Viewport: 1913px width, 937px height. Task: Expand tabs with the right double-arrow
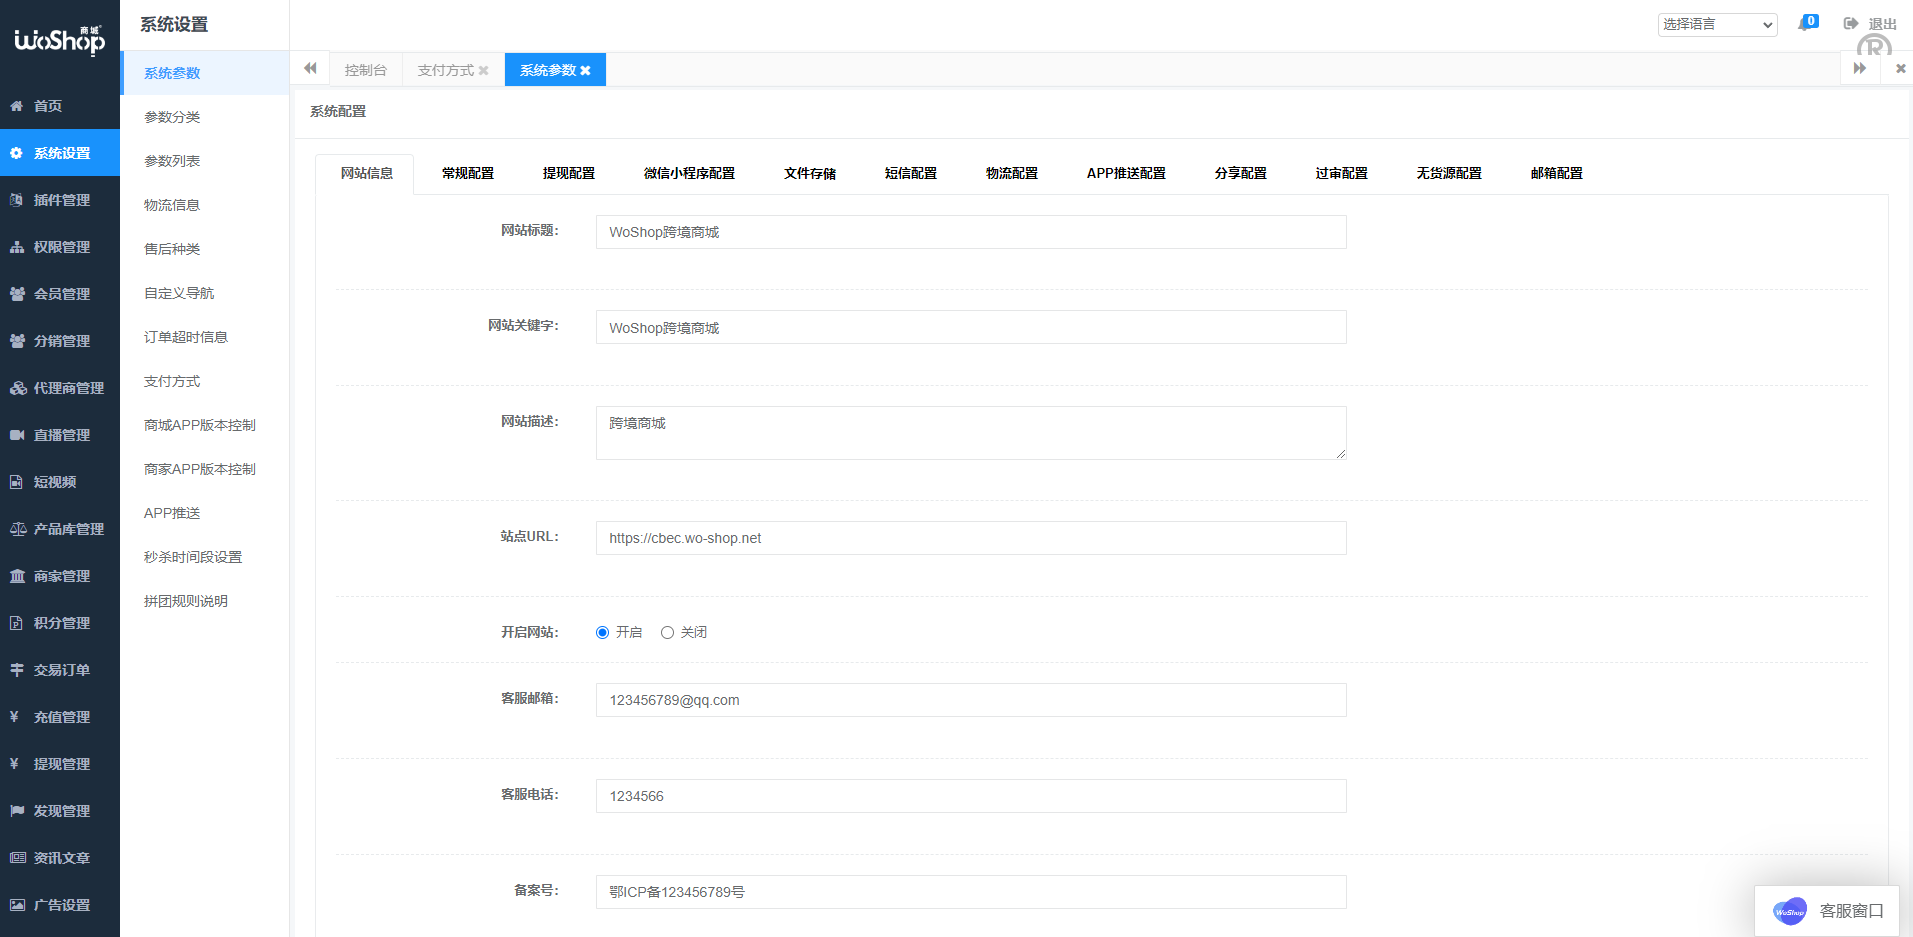pos(1860,68)
